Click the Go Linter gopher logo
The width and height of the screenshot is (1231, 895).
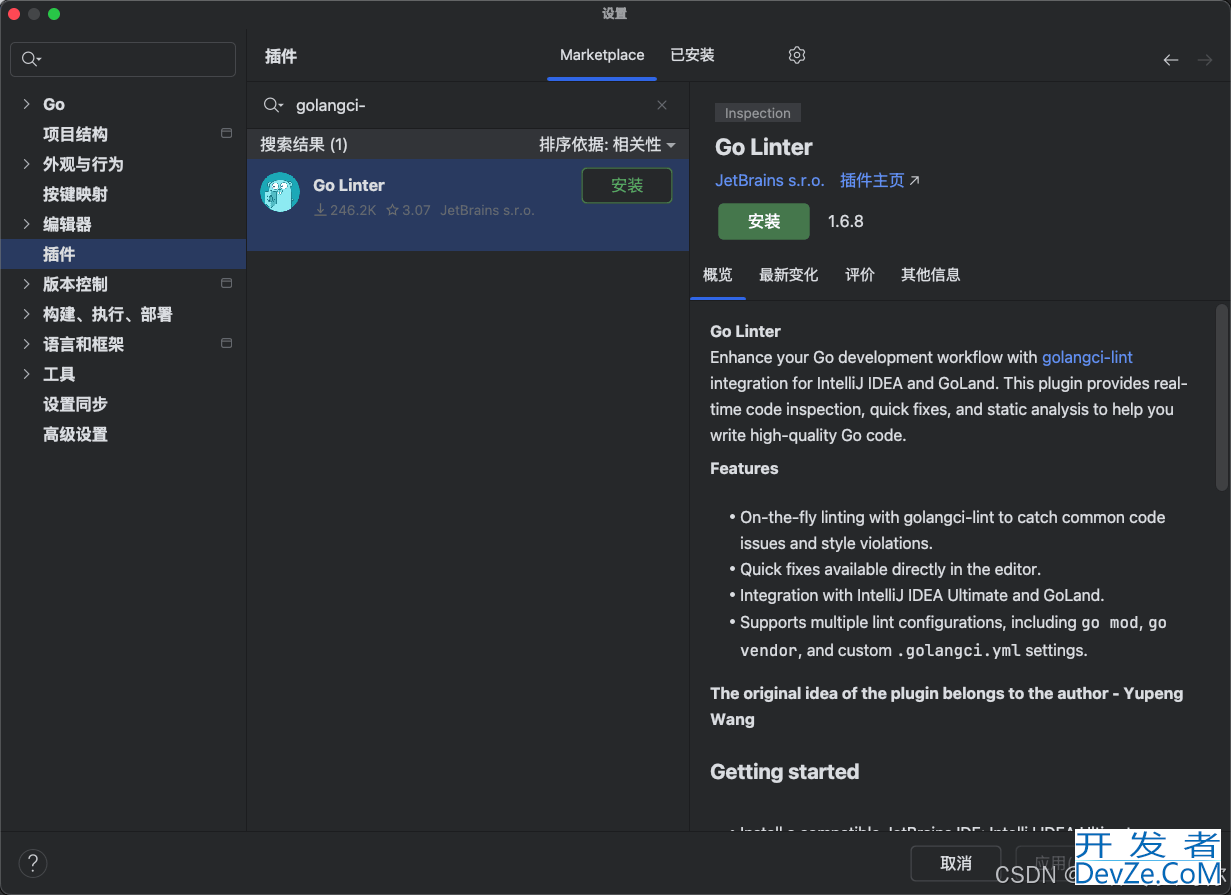pos(280,192)
